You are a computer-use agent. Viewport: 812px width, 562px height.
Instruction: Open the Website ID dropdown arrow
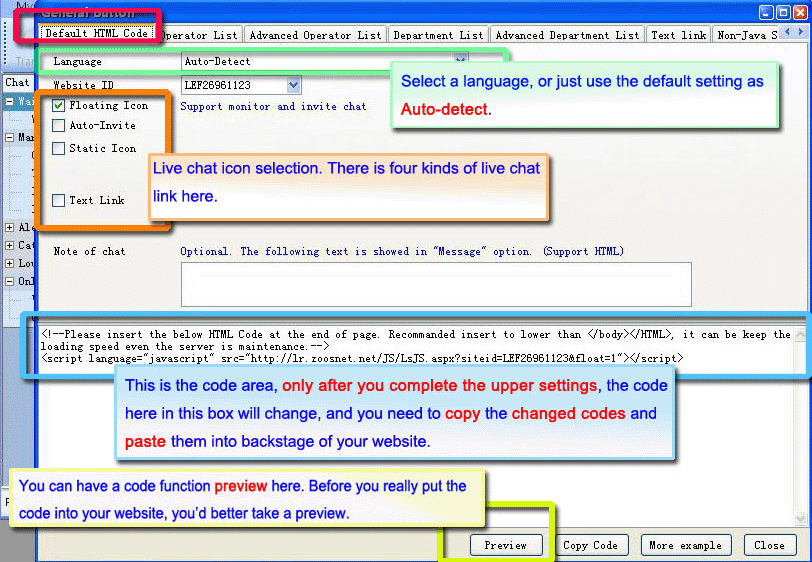pos(293,85)
